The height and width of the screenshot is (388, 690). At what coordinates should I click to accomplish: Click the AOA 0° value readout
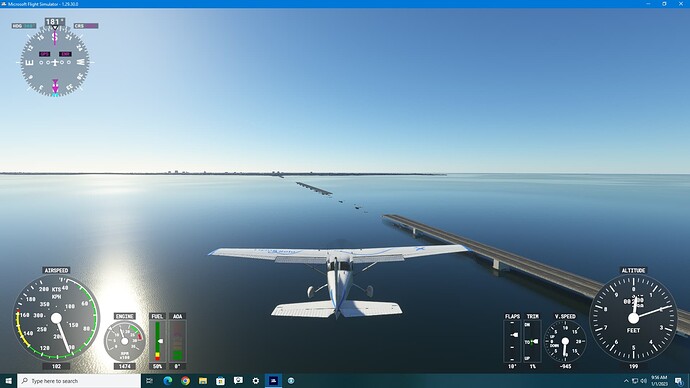pos(177,366)
